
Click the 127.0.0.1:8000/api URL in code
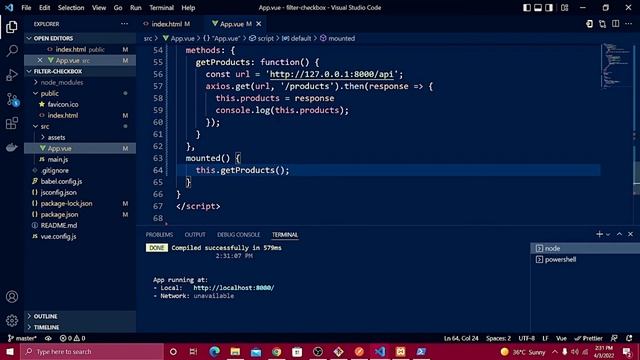point(331,74)
